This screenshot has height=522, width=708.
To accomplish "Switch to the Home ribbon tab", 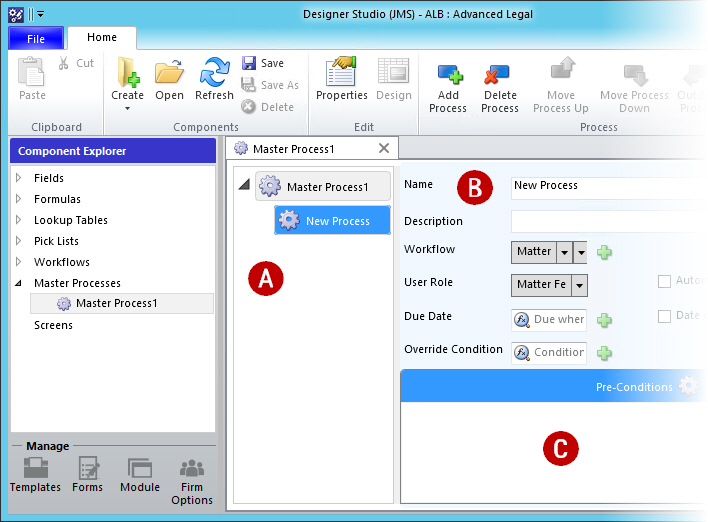I will (x=102, y=38).
